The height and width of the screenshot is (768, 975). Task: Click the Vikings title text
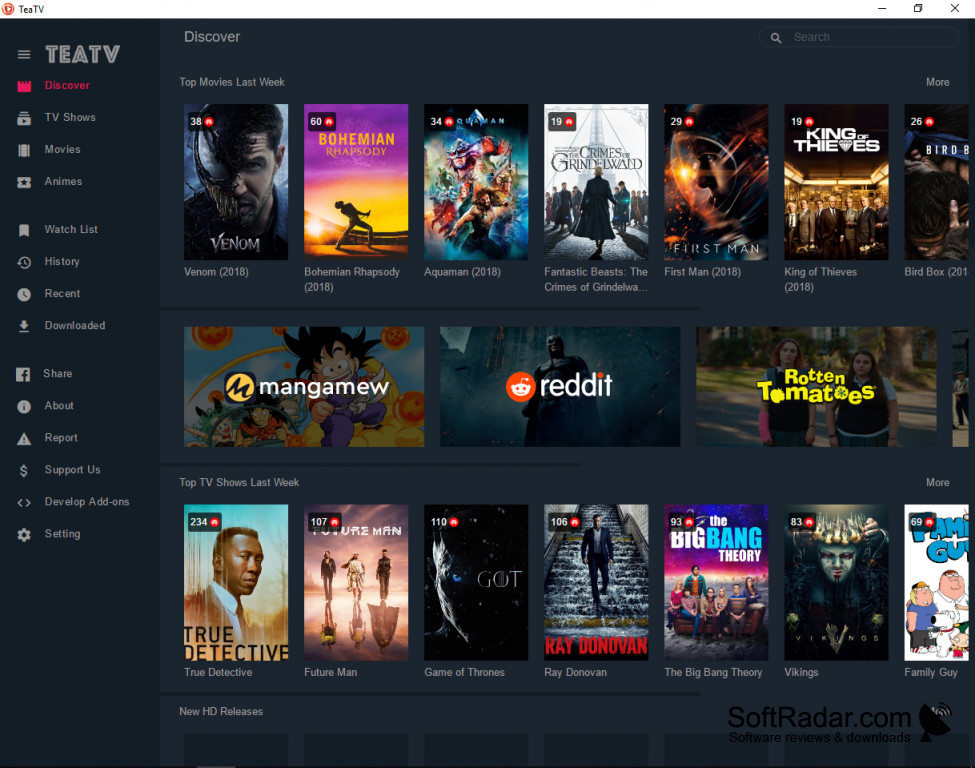pyautogui.click(x=802, y=672)
